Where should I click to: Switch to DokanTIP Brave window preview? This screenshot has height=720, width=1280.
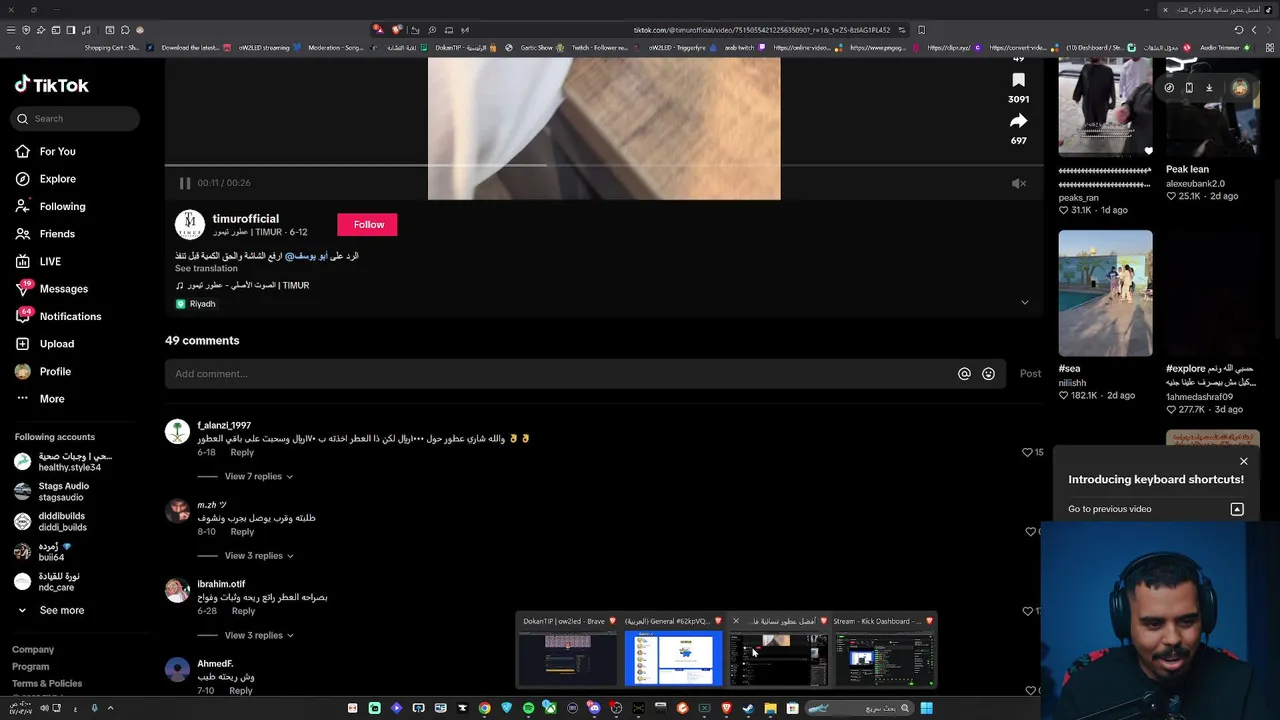pos(567,650)
